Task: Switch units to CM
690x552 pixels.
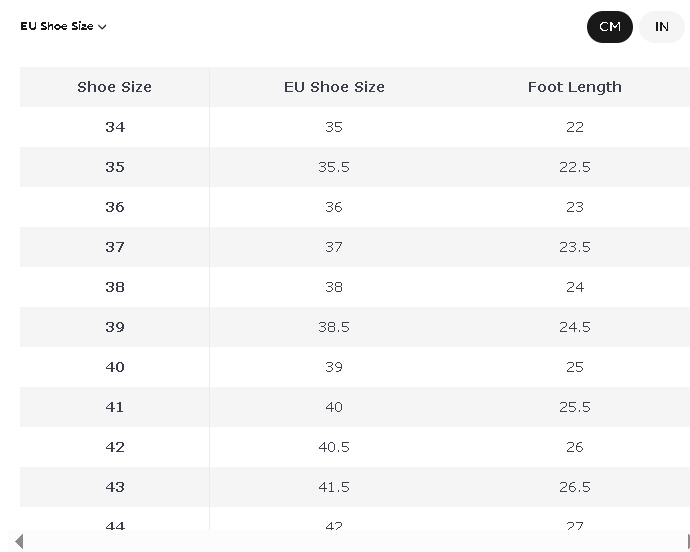Action: 610,27
